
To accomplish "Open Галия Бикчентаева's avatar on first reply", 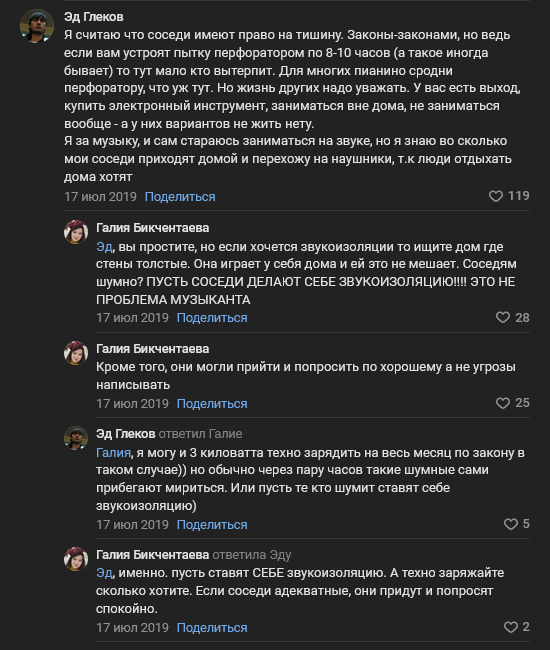I will [76, 232].
